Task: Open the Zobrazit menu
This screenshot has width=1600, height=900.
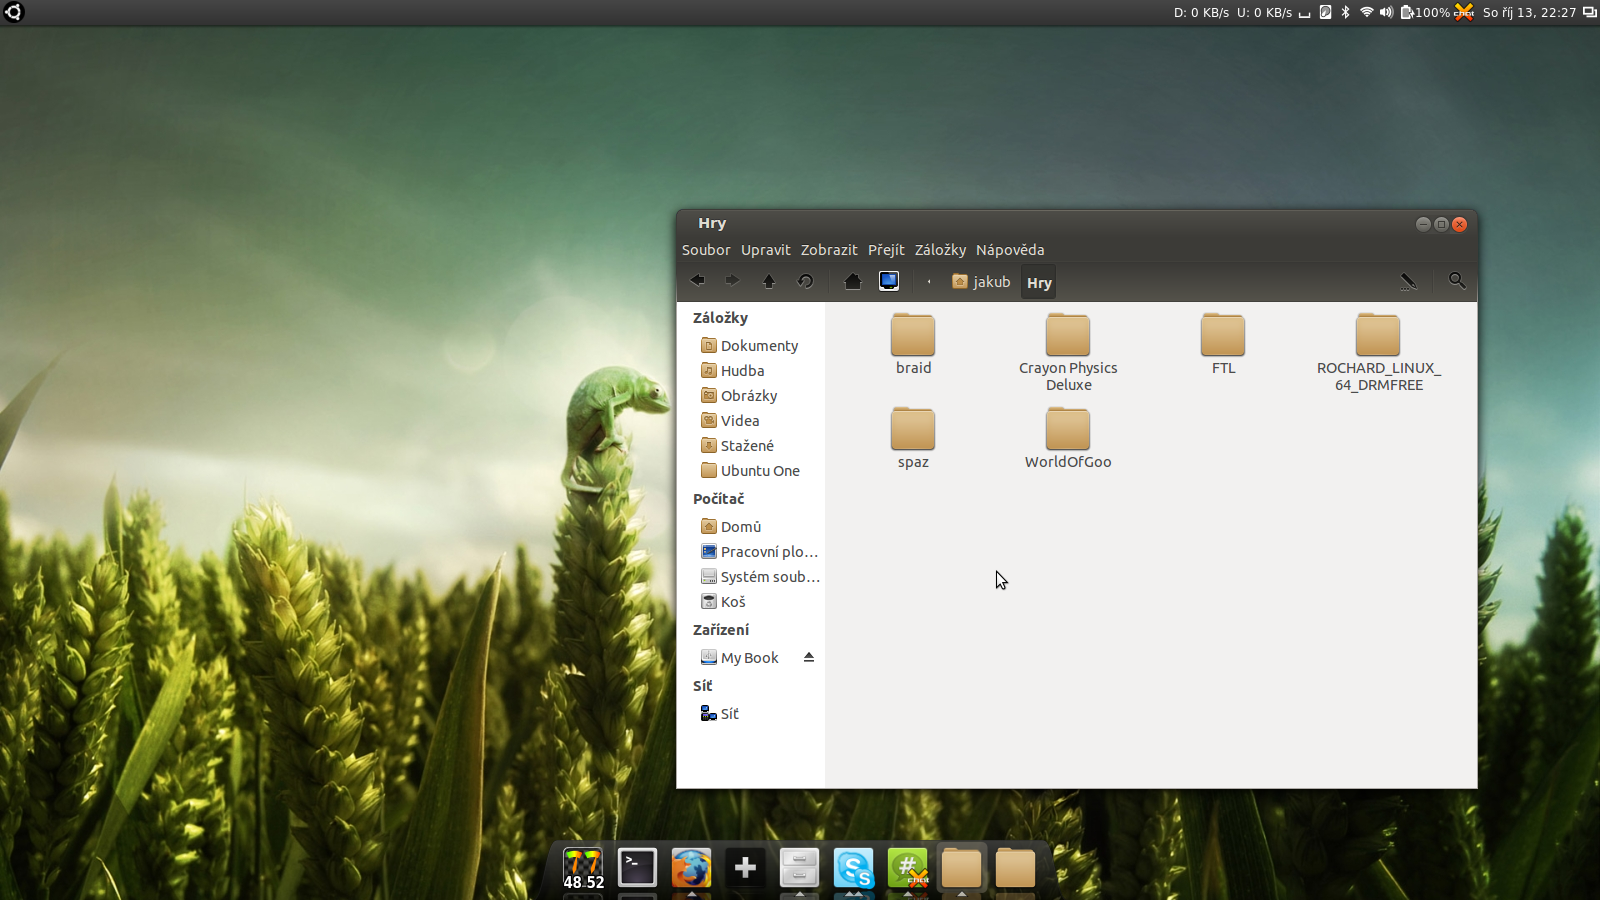Action: pos(829,250)
